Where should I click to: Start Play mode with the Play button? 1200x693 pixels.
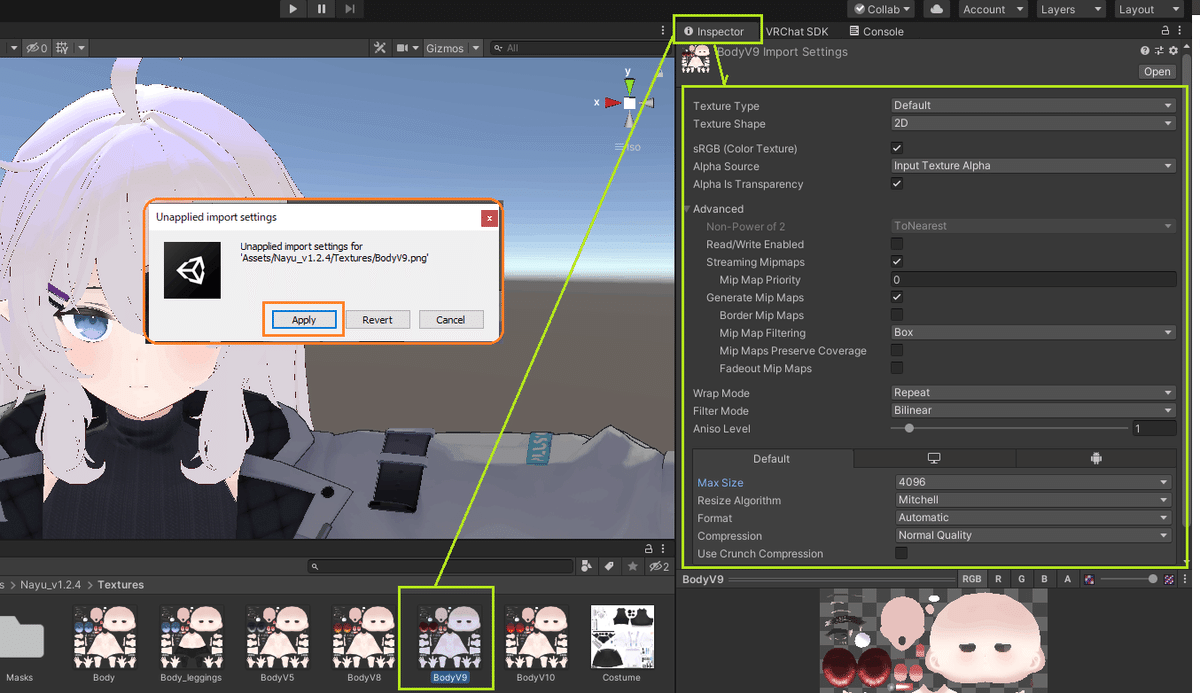pos(293,9)
